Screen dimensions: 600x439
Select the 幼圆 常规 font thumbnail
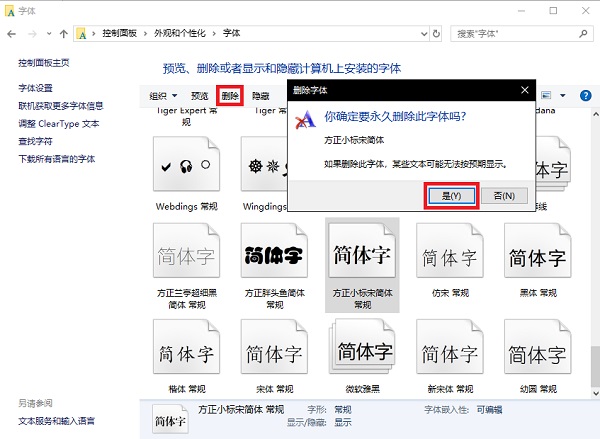pos(537,350)
